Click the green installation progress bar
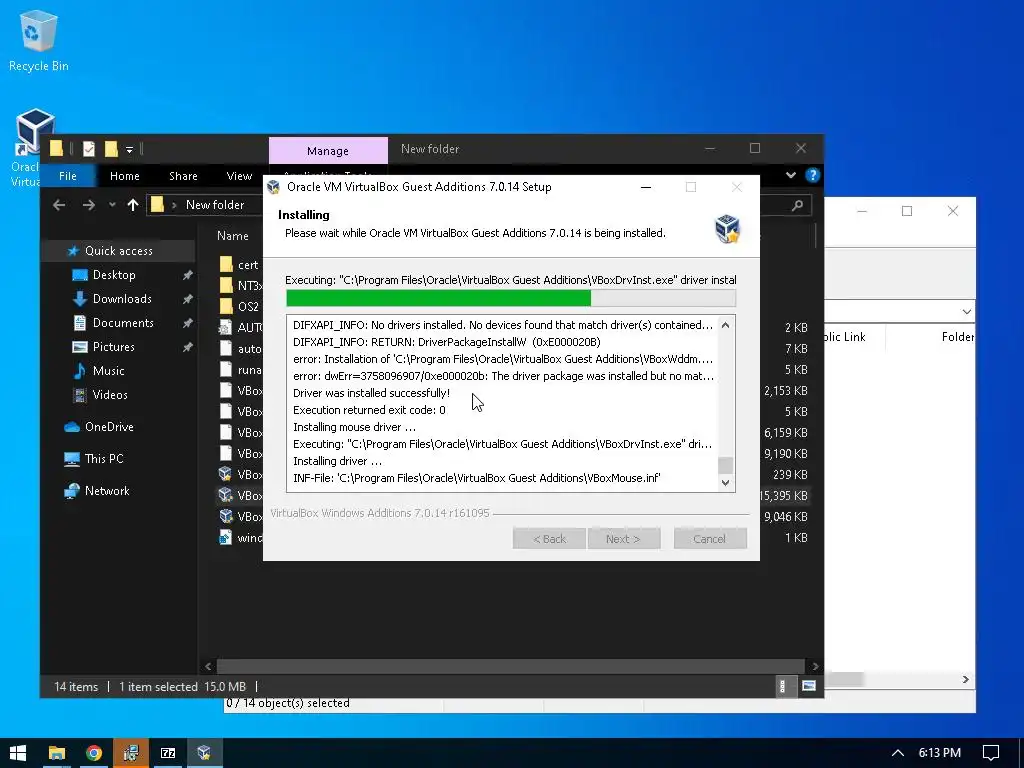The image size is (1024, 768). 438,298
